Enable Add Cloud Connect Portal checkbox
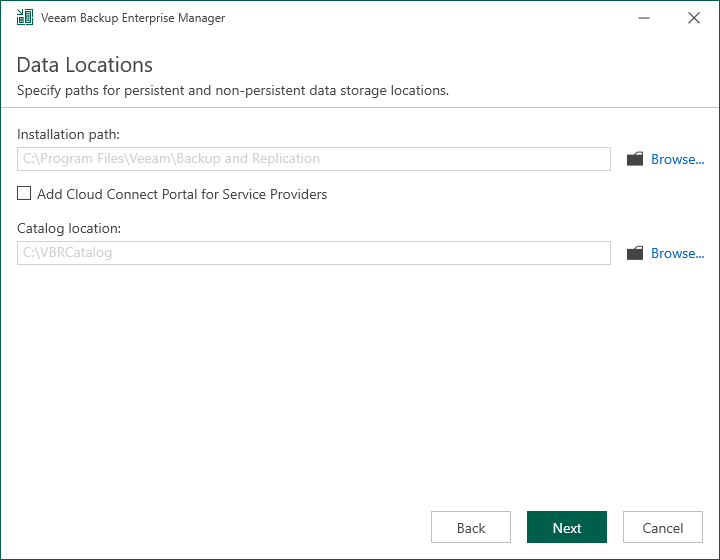Image resolution: width=720 pixels, height=560 pixels. [24, 193]
